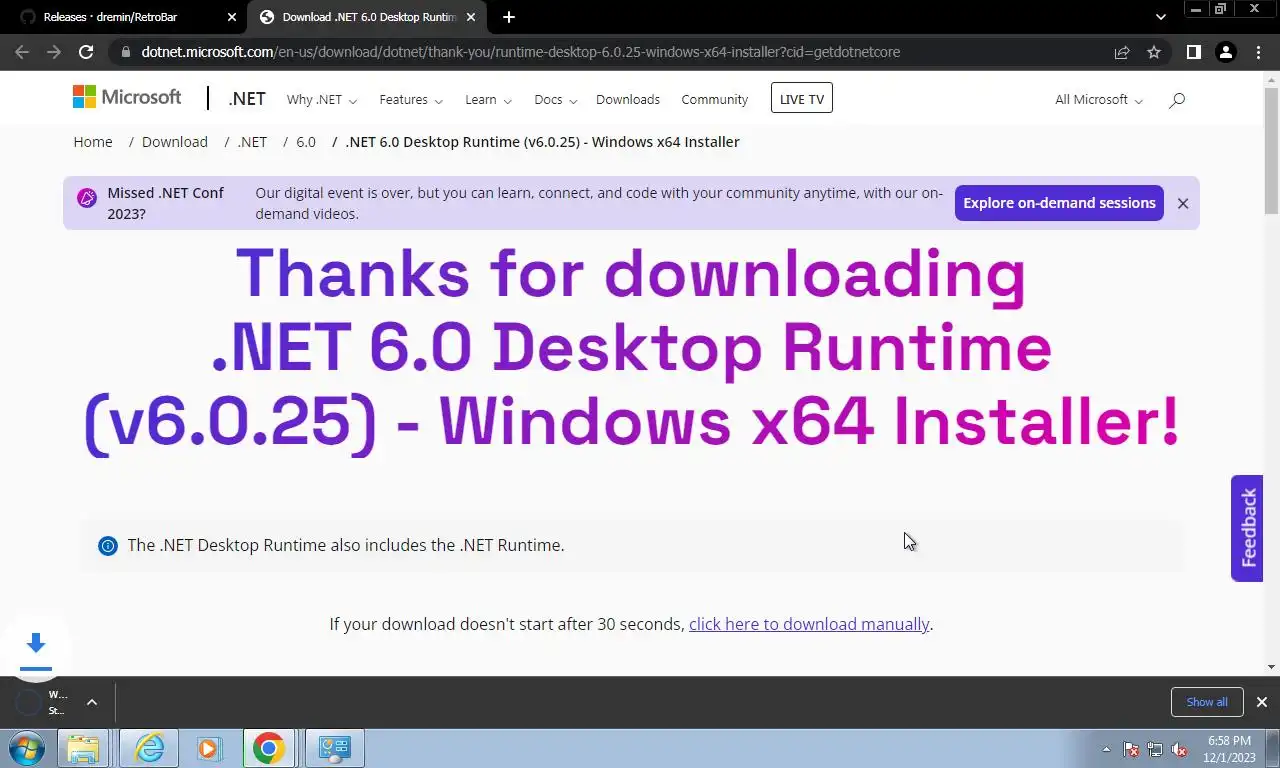
Task: Show hidden tray icons arrow
Action: click(x=1106, y=749)
